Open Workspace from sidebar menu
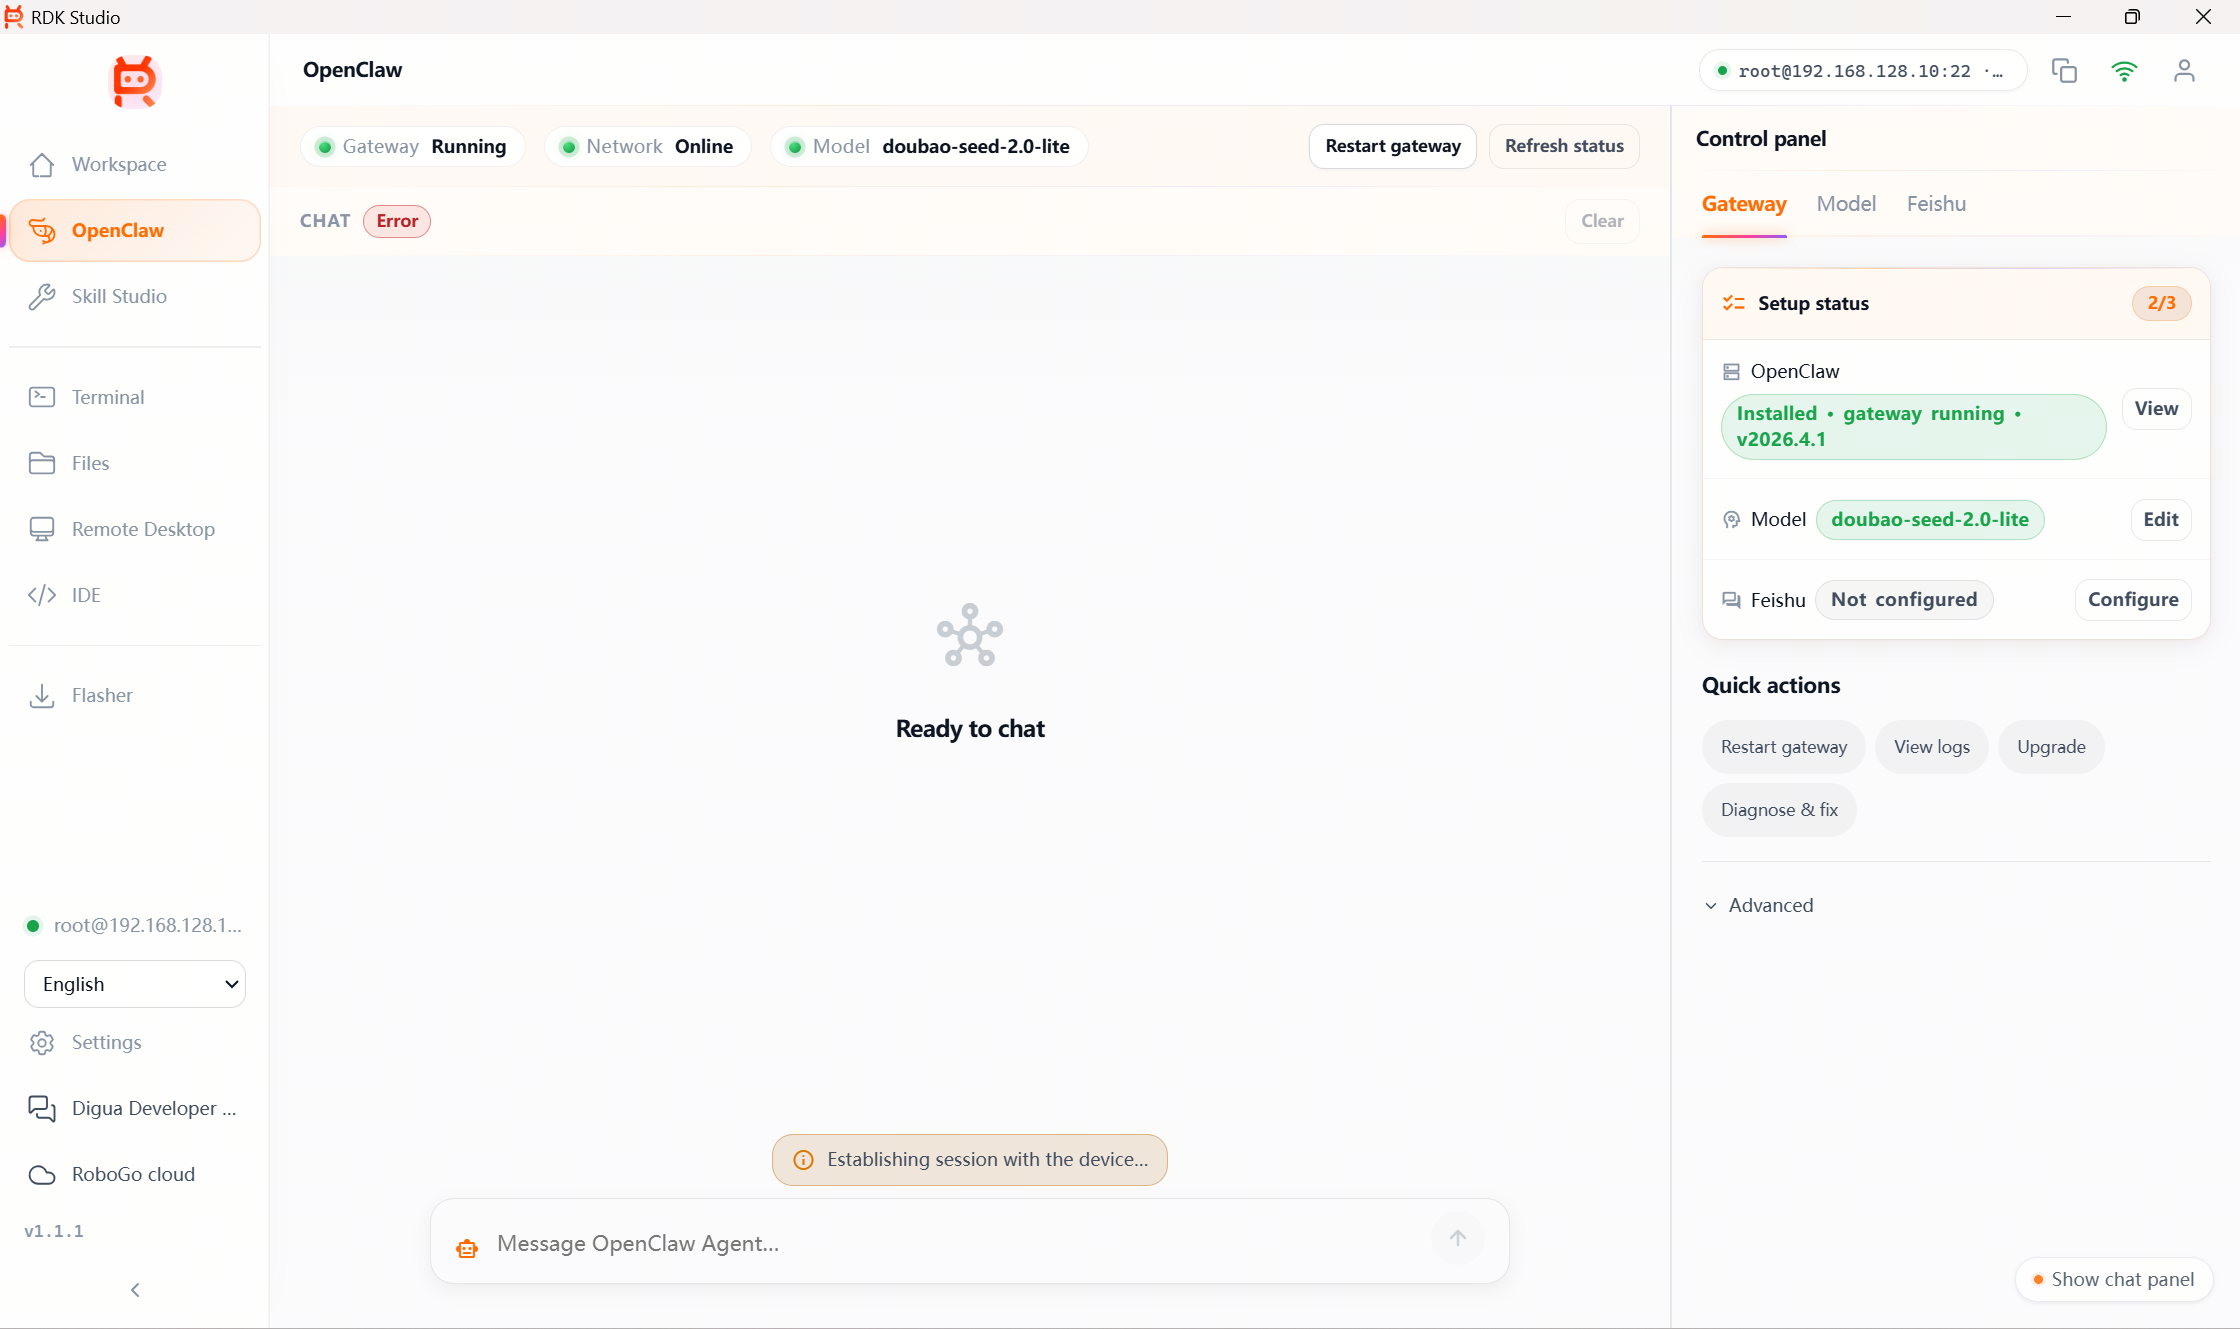 [135, 164]
